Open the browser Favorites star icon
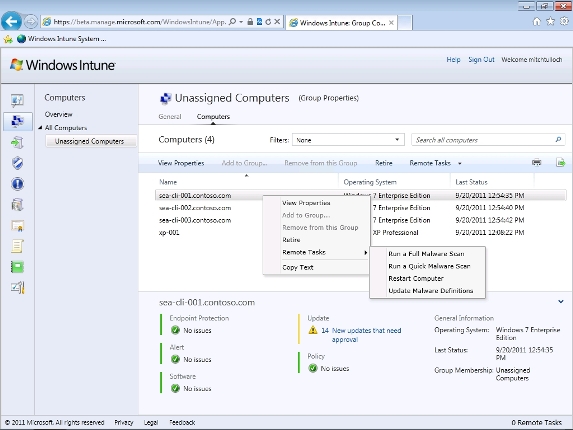 (550, 22)
